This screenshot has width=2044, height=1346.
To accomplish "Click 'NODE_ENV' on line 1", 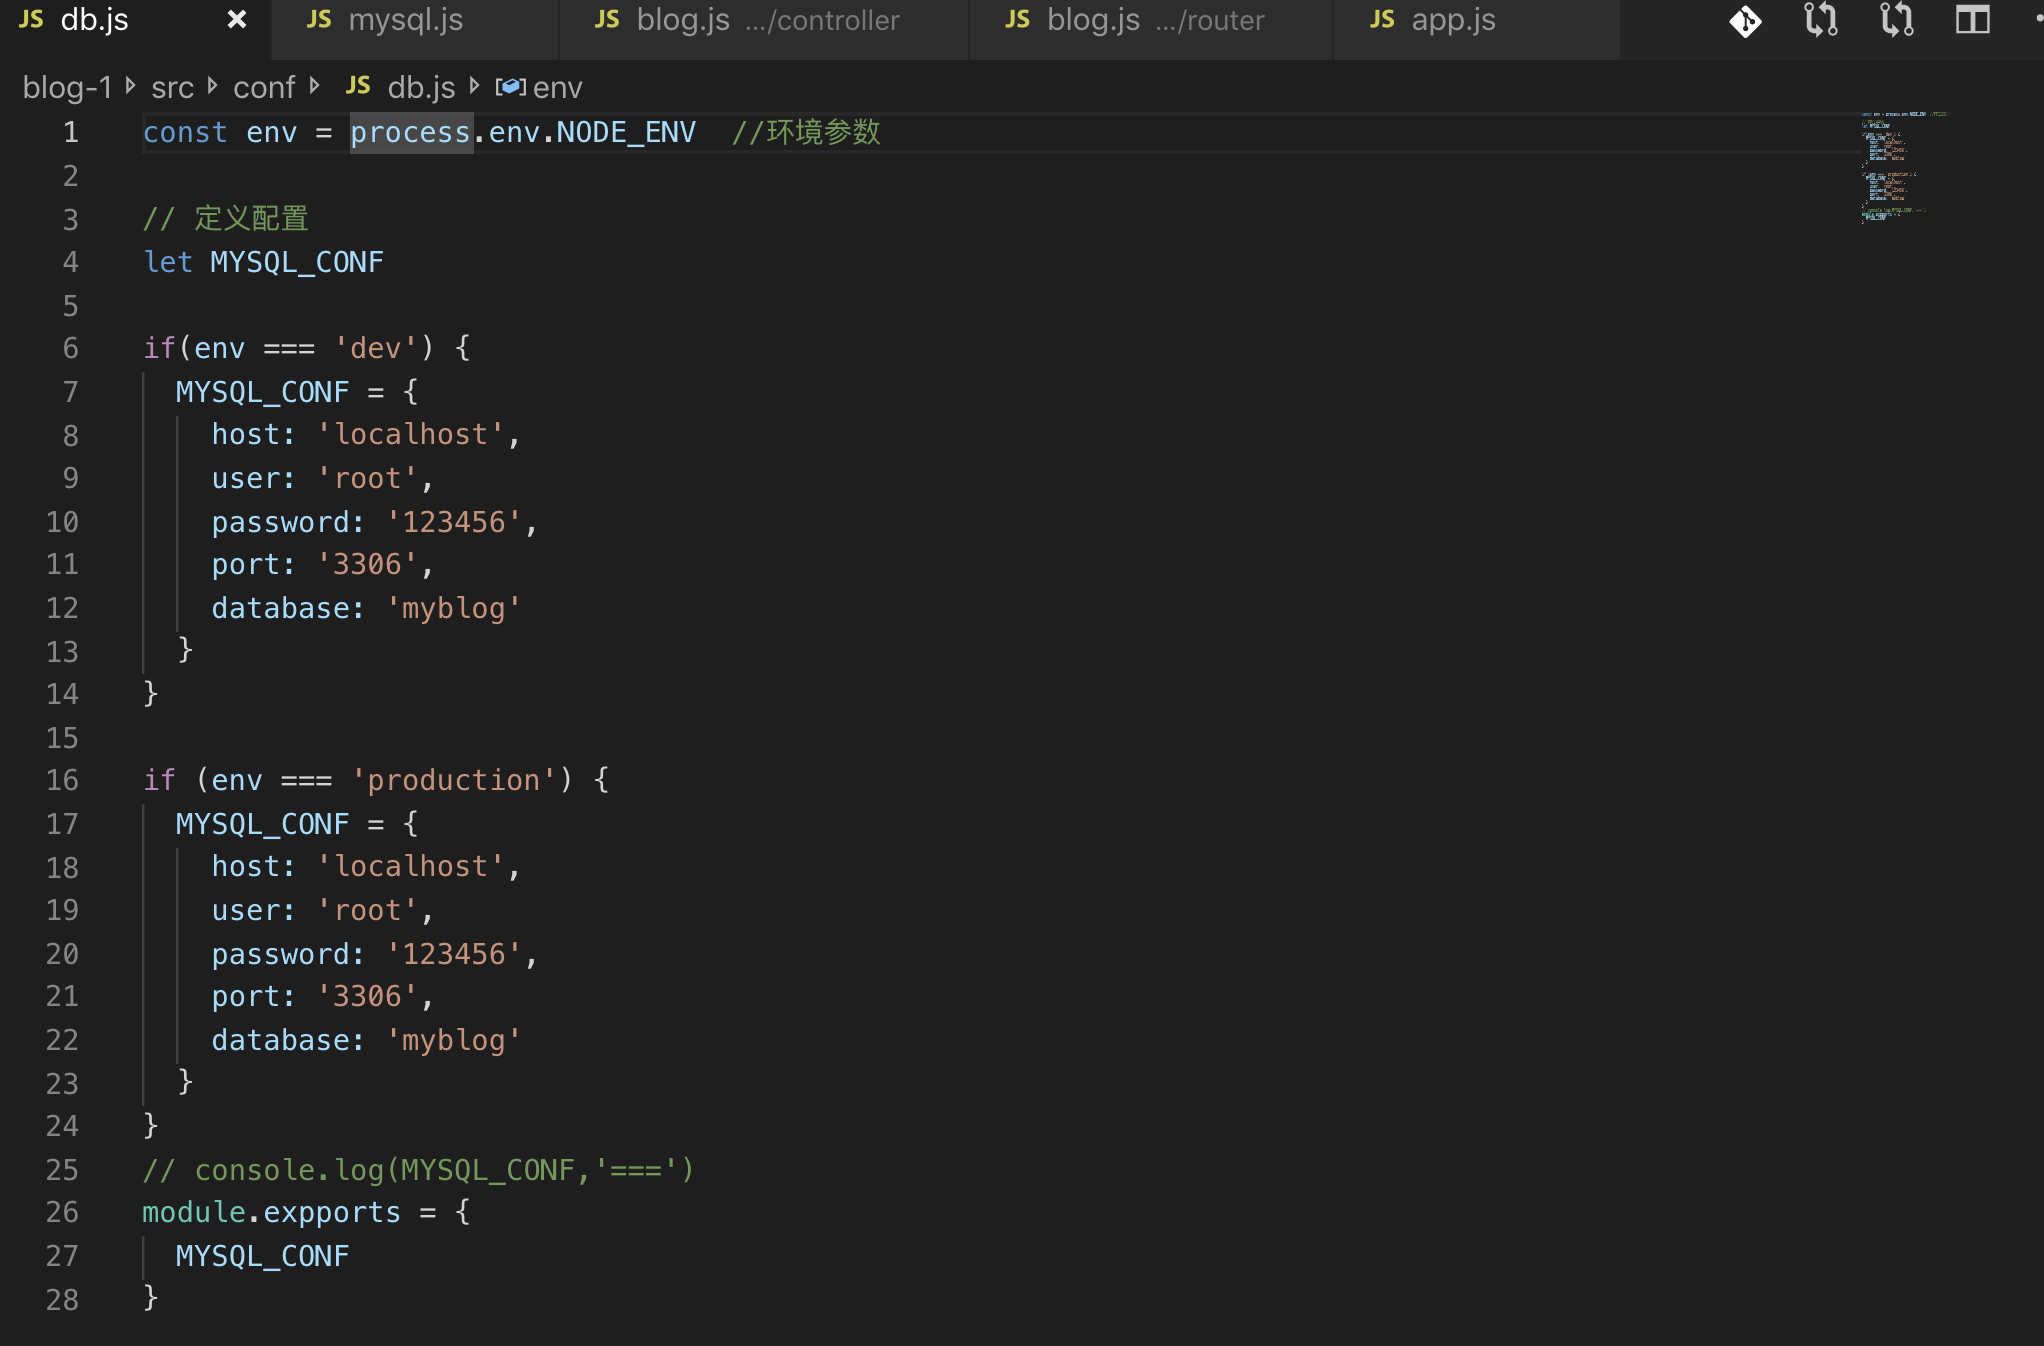I will [626, 132].
